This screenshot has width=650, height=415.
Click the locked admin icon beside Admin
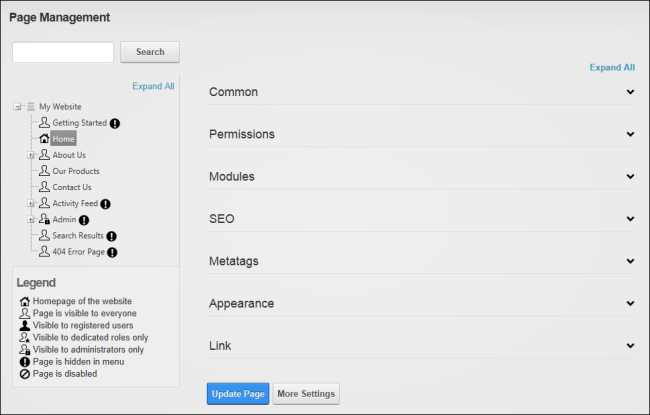coord(44,219)
